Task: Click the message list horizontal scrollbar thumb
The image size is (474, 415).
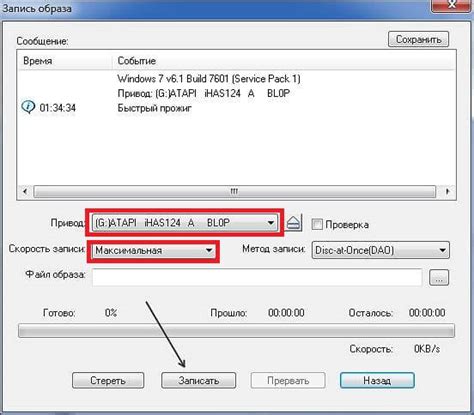Action: click(x=235, y=191)
